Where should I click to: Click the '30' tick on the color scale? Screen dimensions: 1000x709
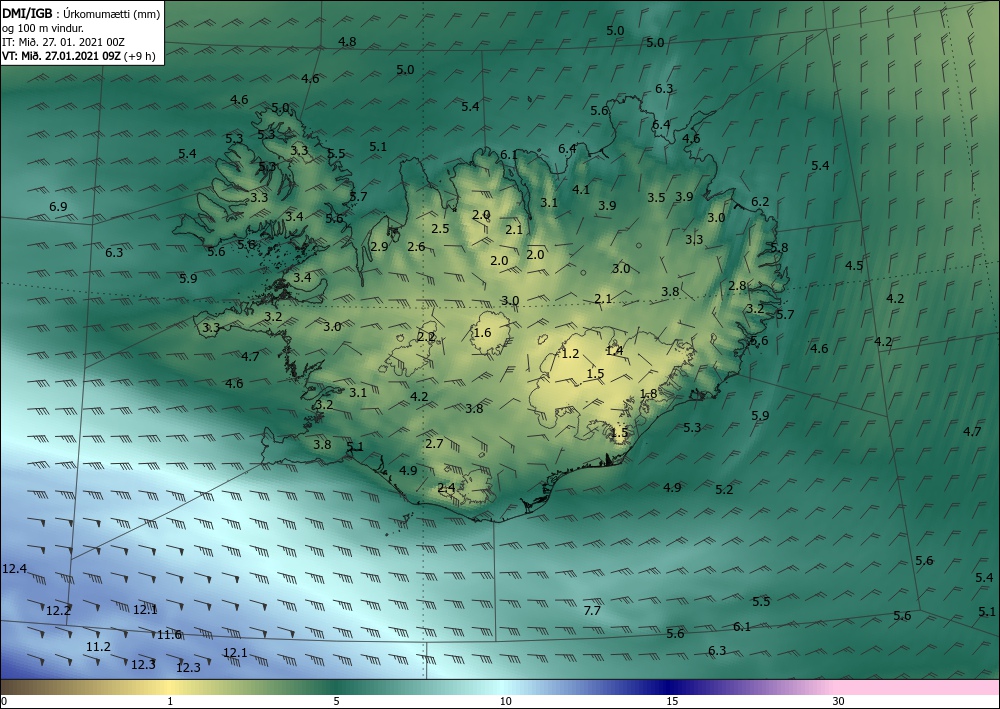(838, 701)
